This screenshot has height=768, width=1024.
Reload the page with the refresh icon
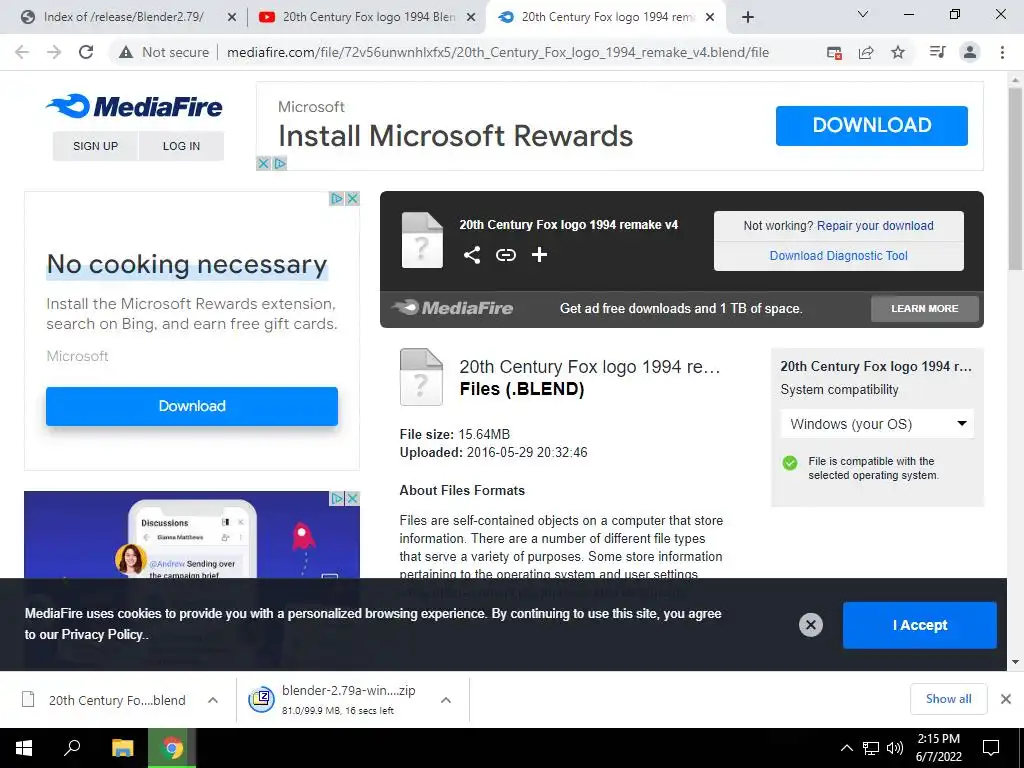coord(86,52)
